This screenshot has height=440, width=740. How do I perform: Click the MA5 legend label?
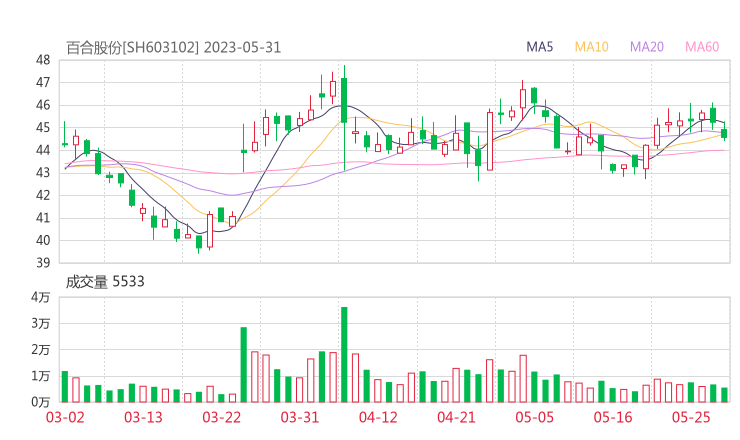(539, 47)
